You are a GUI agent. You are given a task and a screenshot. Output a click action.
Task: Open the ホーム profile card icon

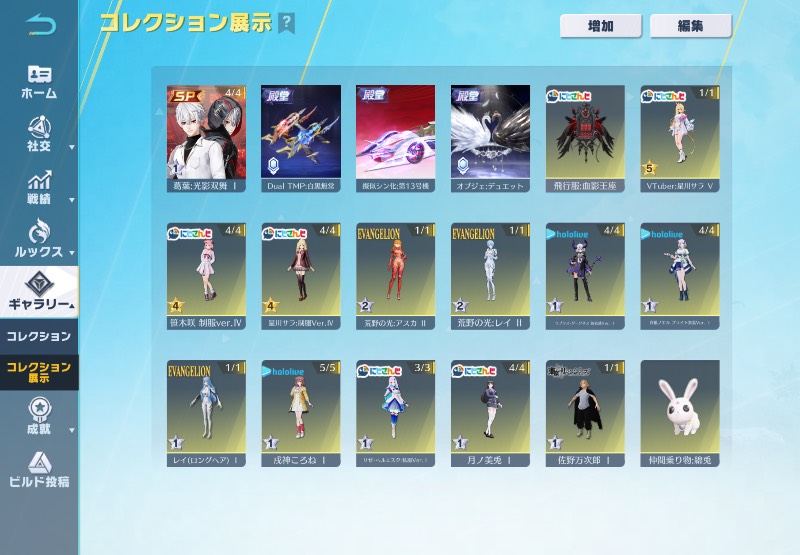tap(39, 75)
